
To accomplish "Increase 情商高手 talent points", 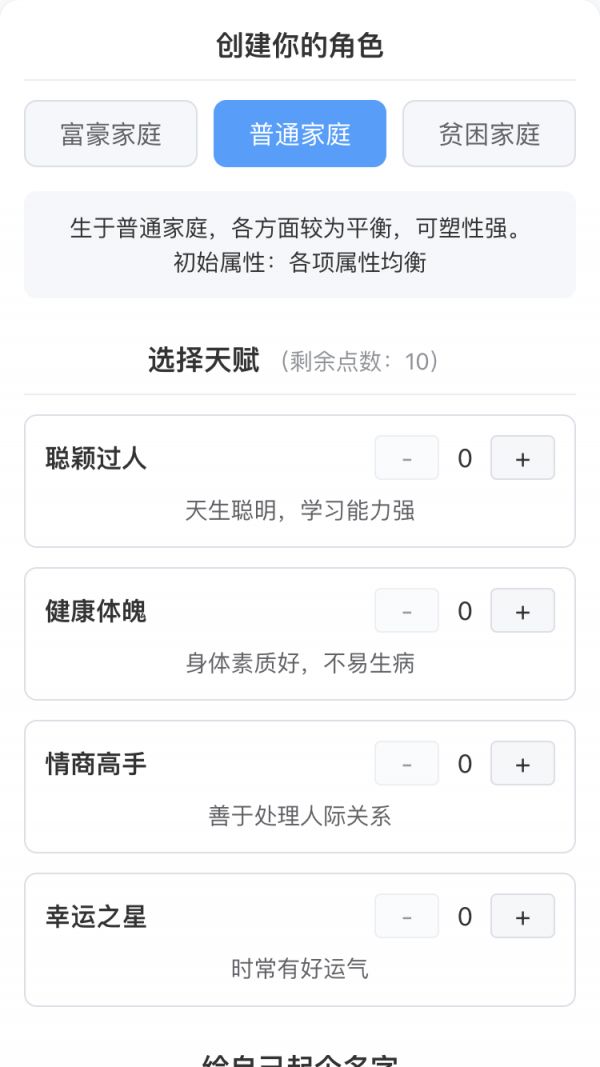I will [x=522, y=763].
